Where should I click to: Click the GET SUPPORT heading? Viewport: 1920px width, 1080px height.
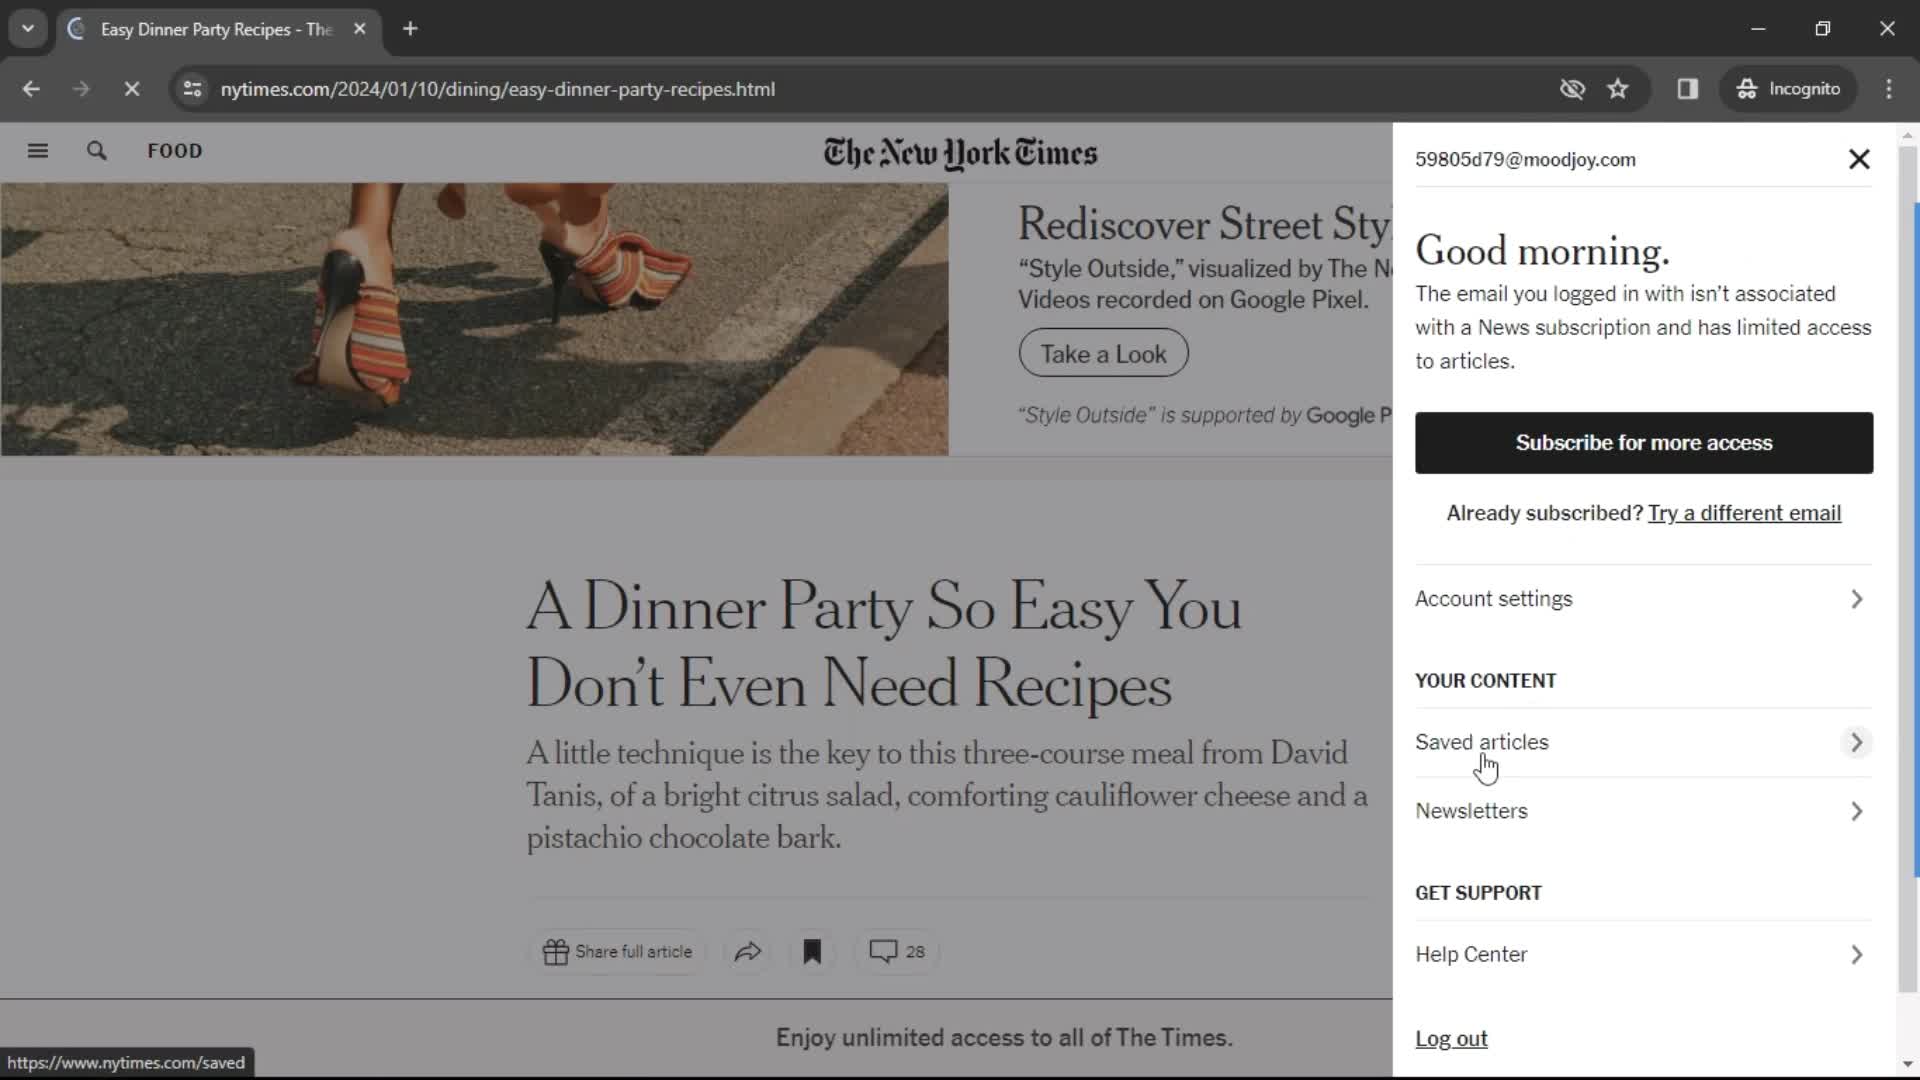pos(1478,893)
